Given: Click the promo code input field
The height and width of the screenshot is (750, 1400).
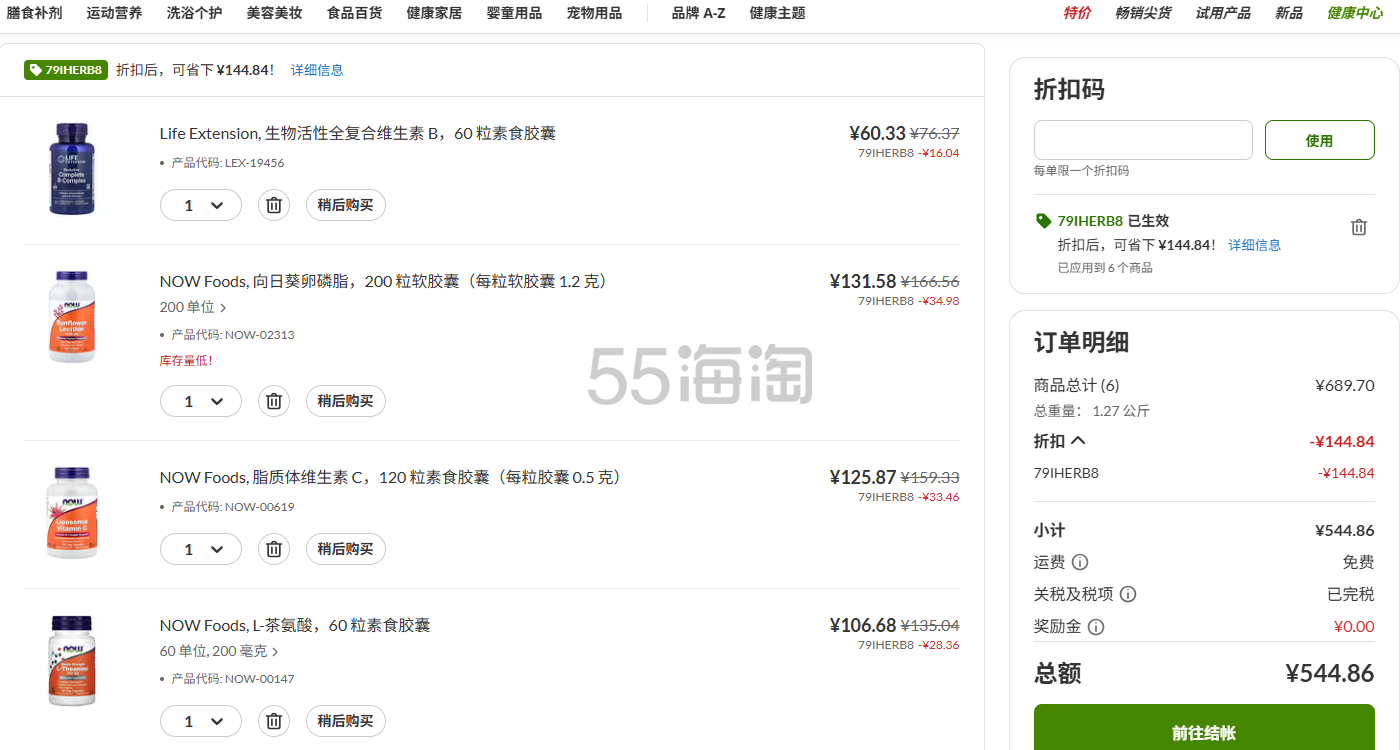Looking at the screenshot, I should pos(1143,140).
